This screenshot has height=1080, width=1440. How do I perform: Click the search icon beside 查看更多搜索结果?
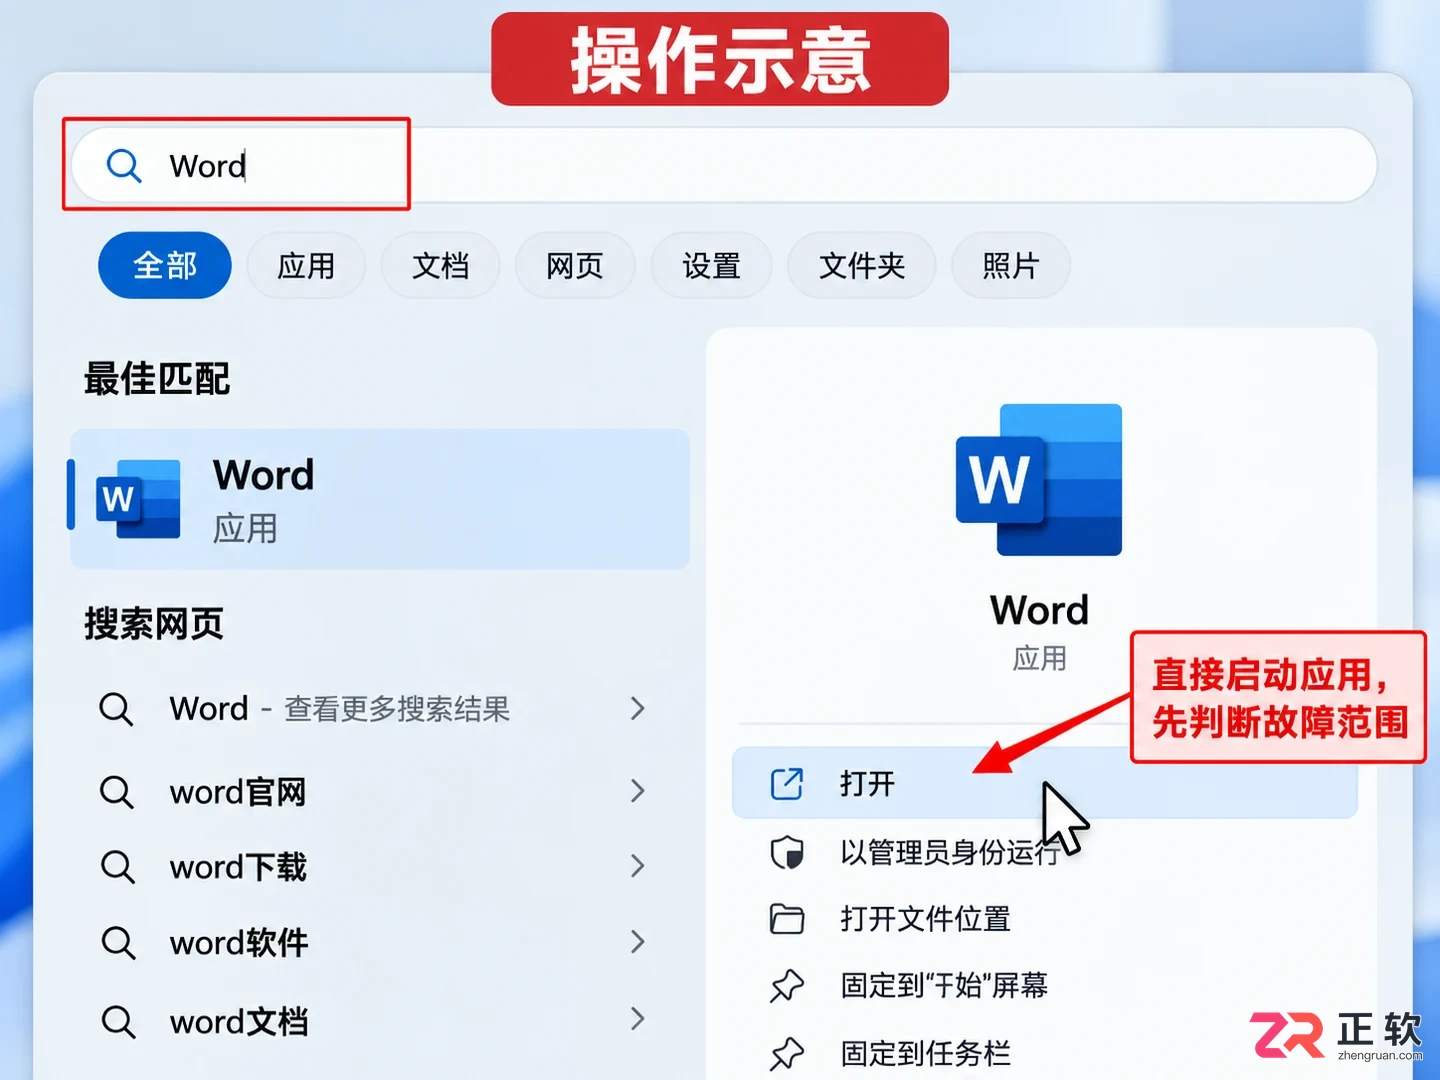pyautogui.click(x=116, y=709)
